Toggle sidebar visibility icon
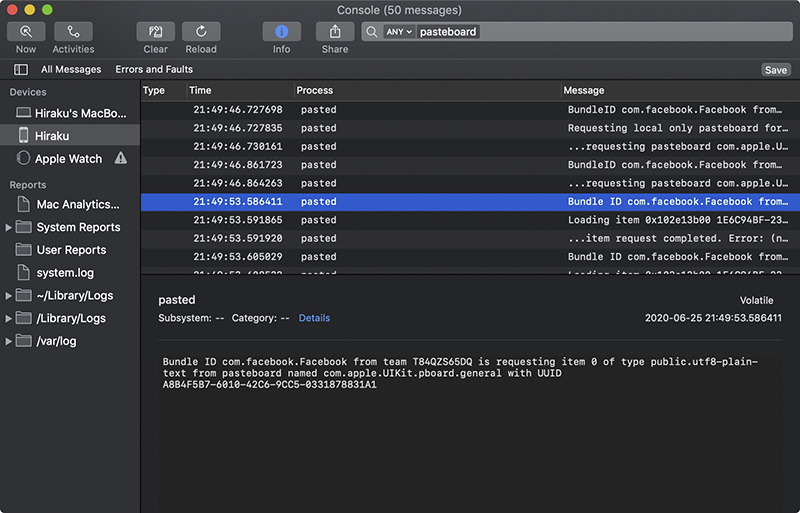This screenshot has width=800, height=513. click(x=21, y=69)
